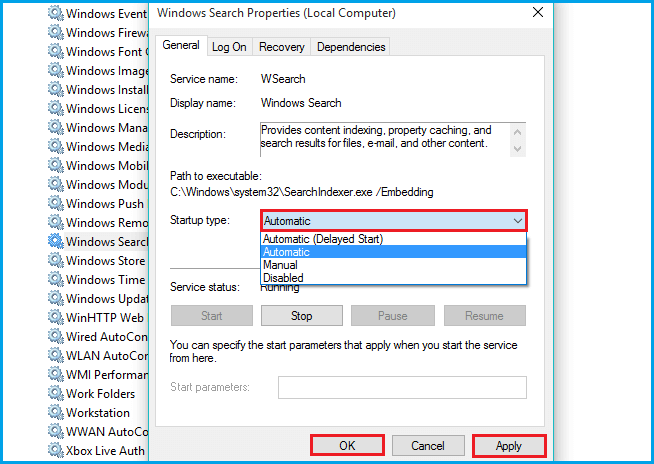This screenshot has height=464, width=654.
Task: Select Workstation row in services list
Action: 98,413
